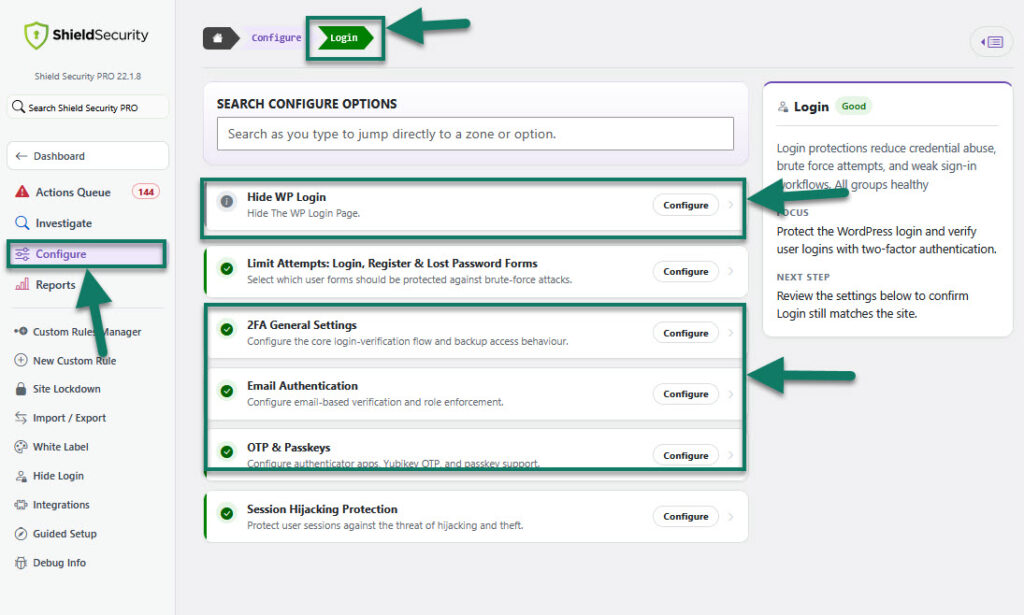Click the Debug Info bug icon
1024x615 pixels.
21,563
